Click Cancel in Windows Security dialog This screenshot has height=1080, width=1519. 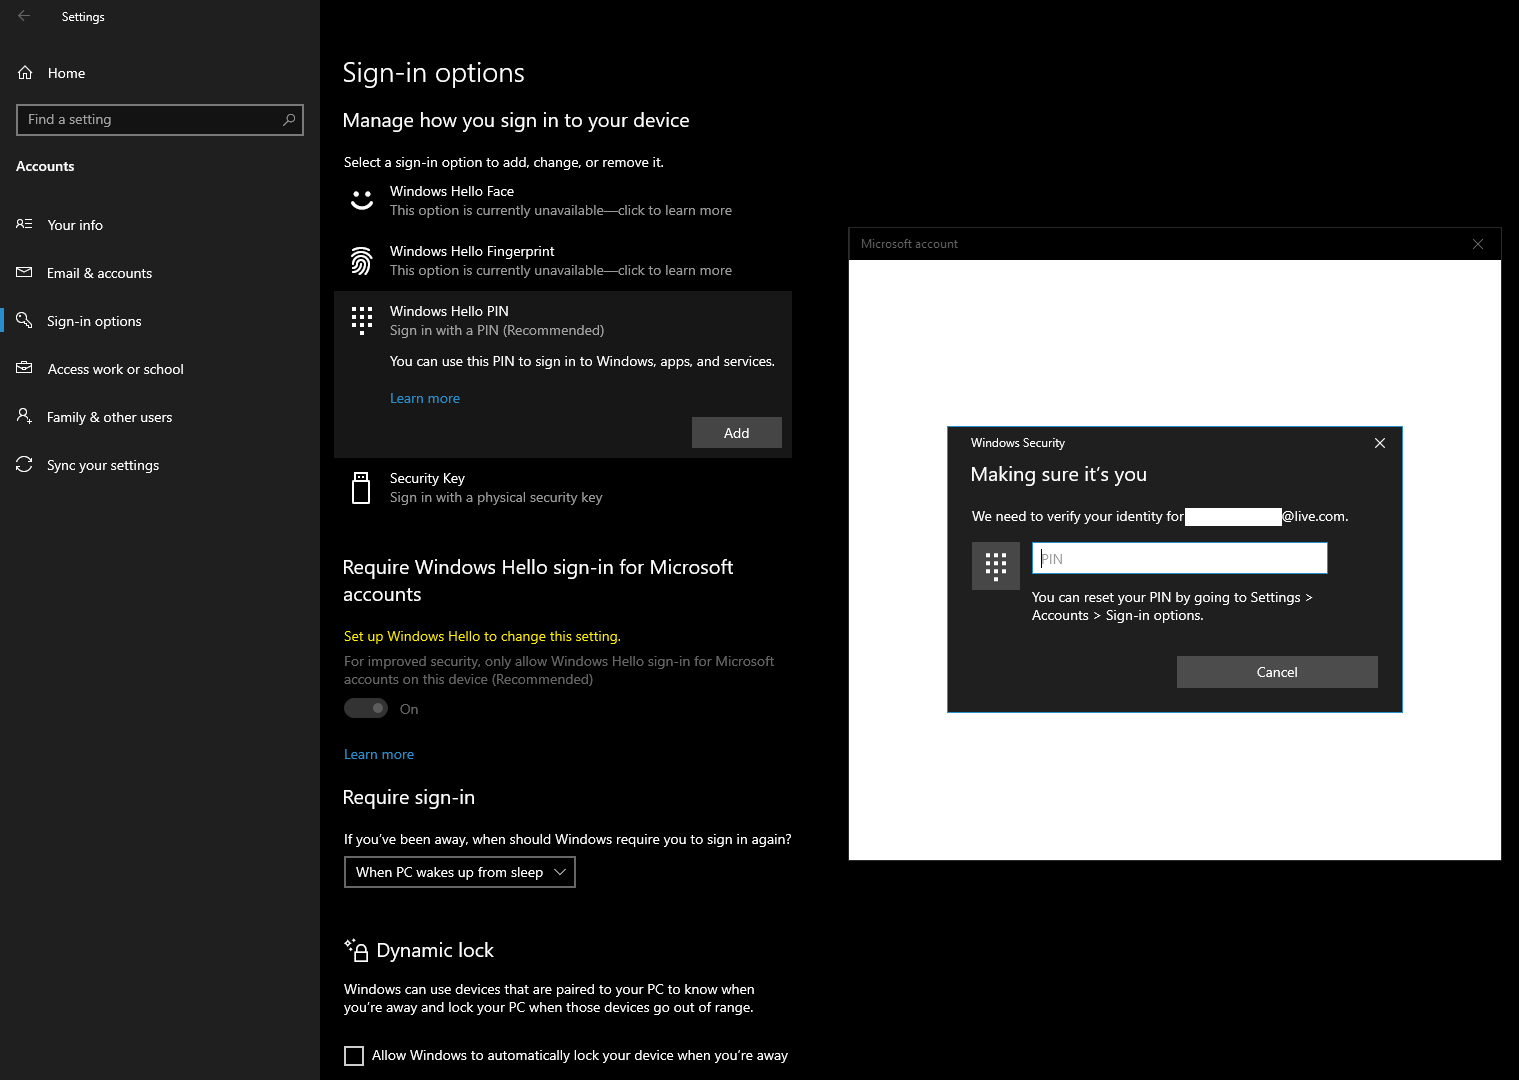pos(1277,672)
